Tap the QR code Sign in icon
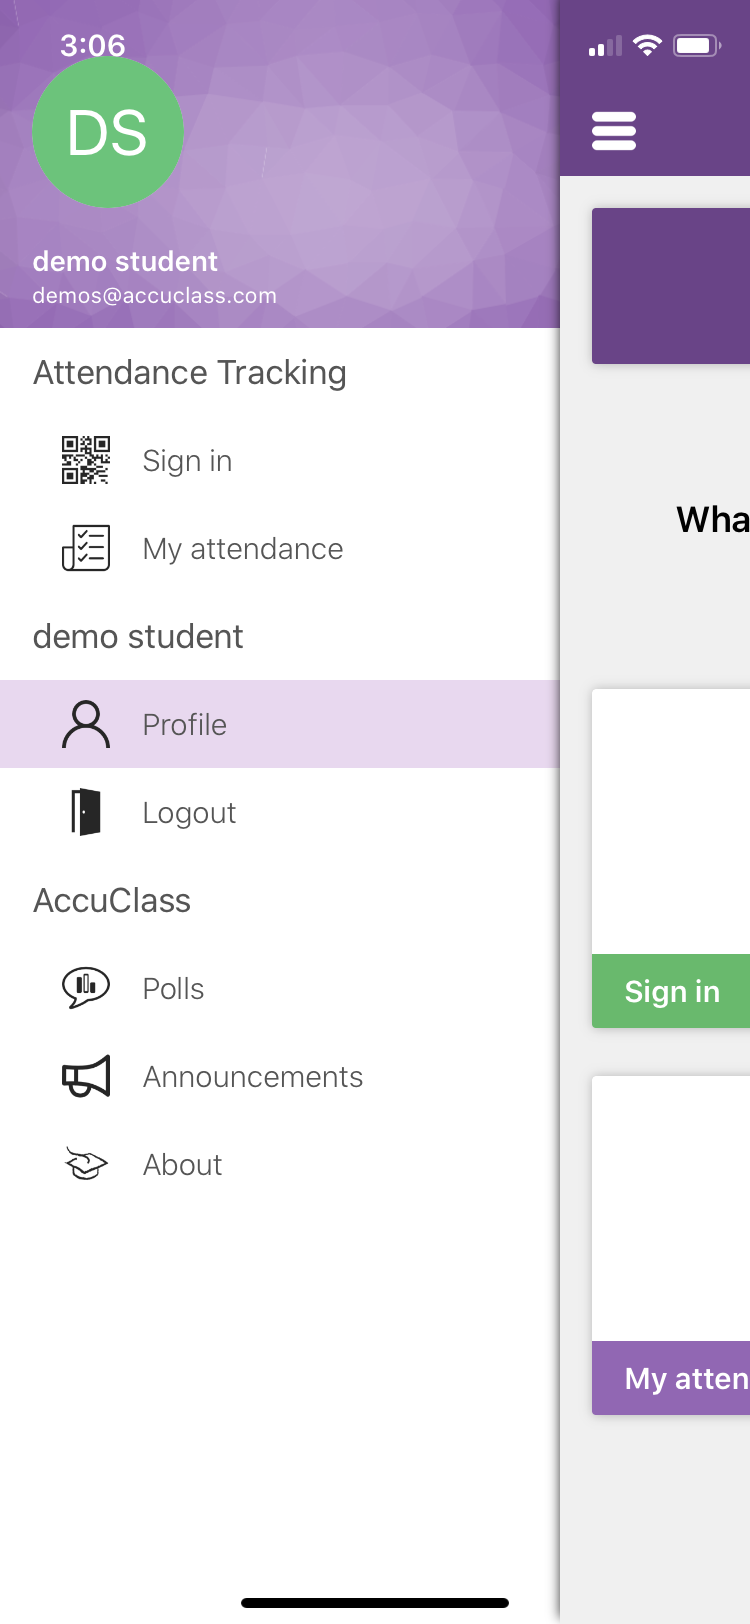 [x=86, y=460]
